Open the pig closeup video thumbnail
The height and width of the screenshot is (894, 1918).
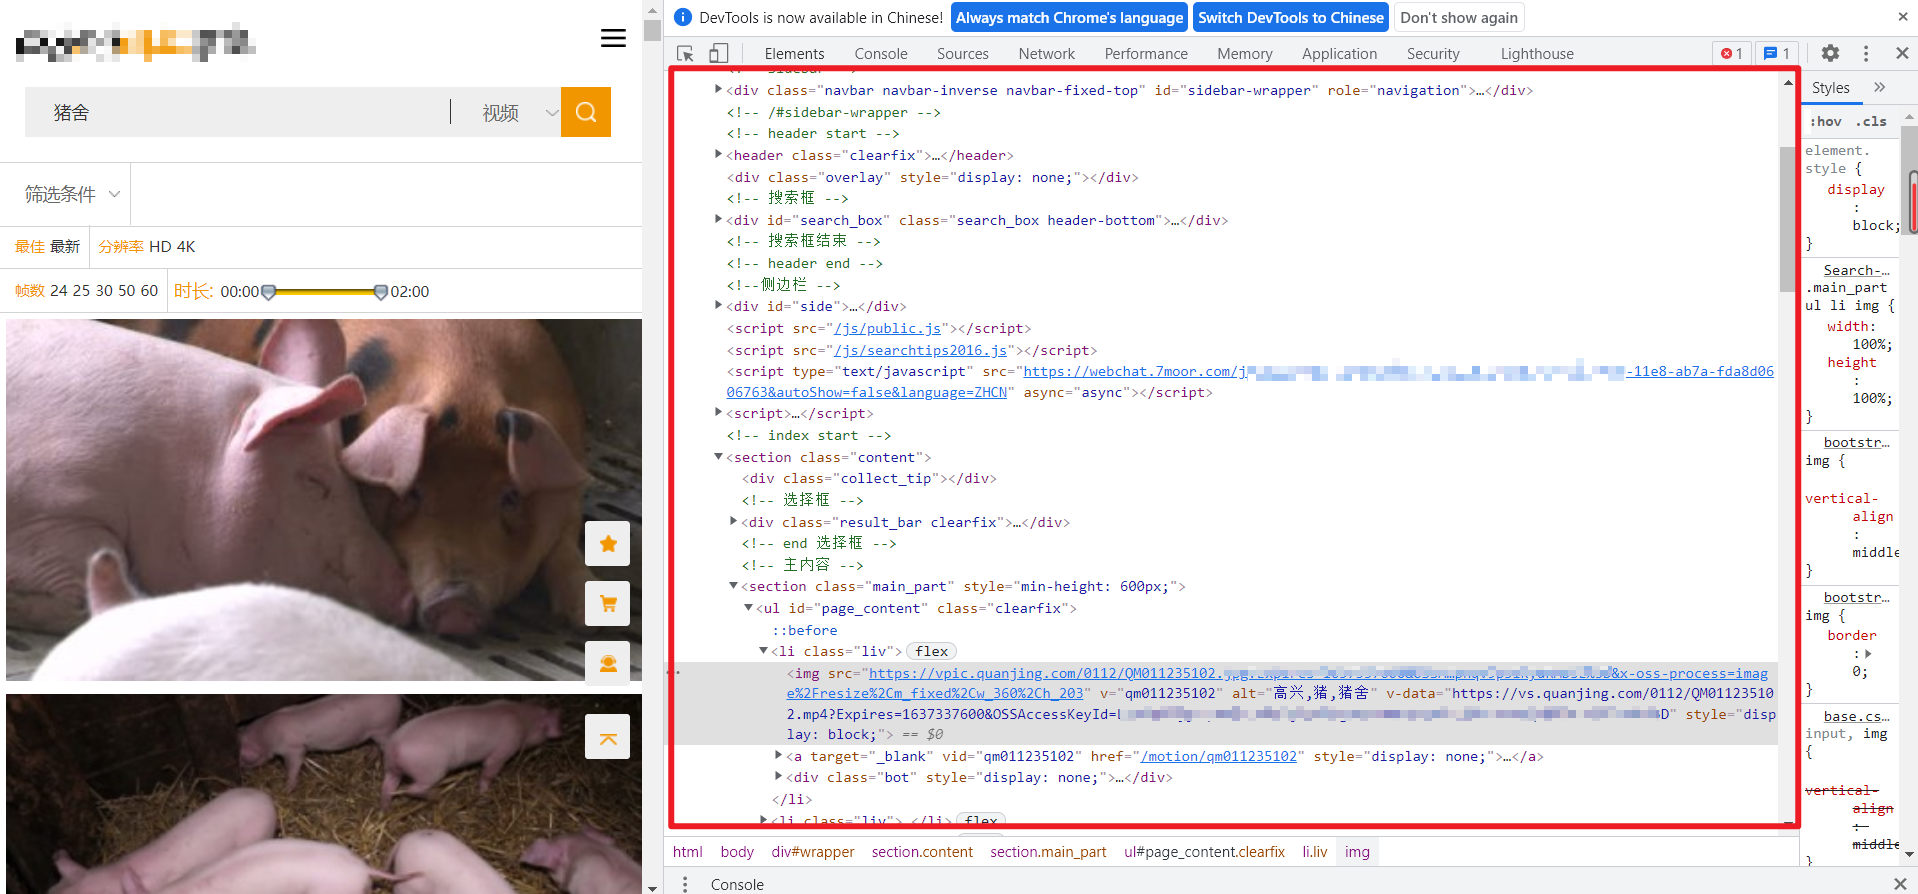click(324, 500)
